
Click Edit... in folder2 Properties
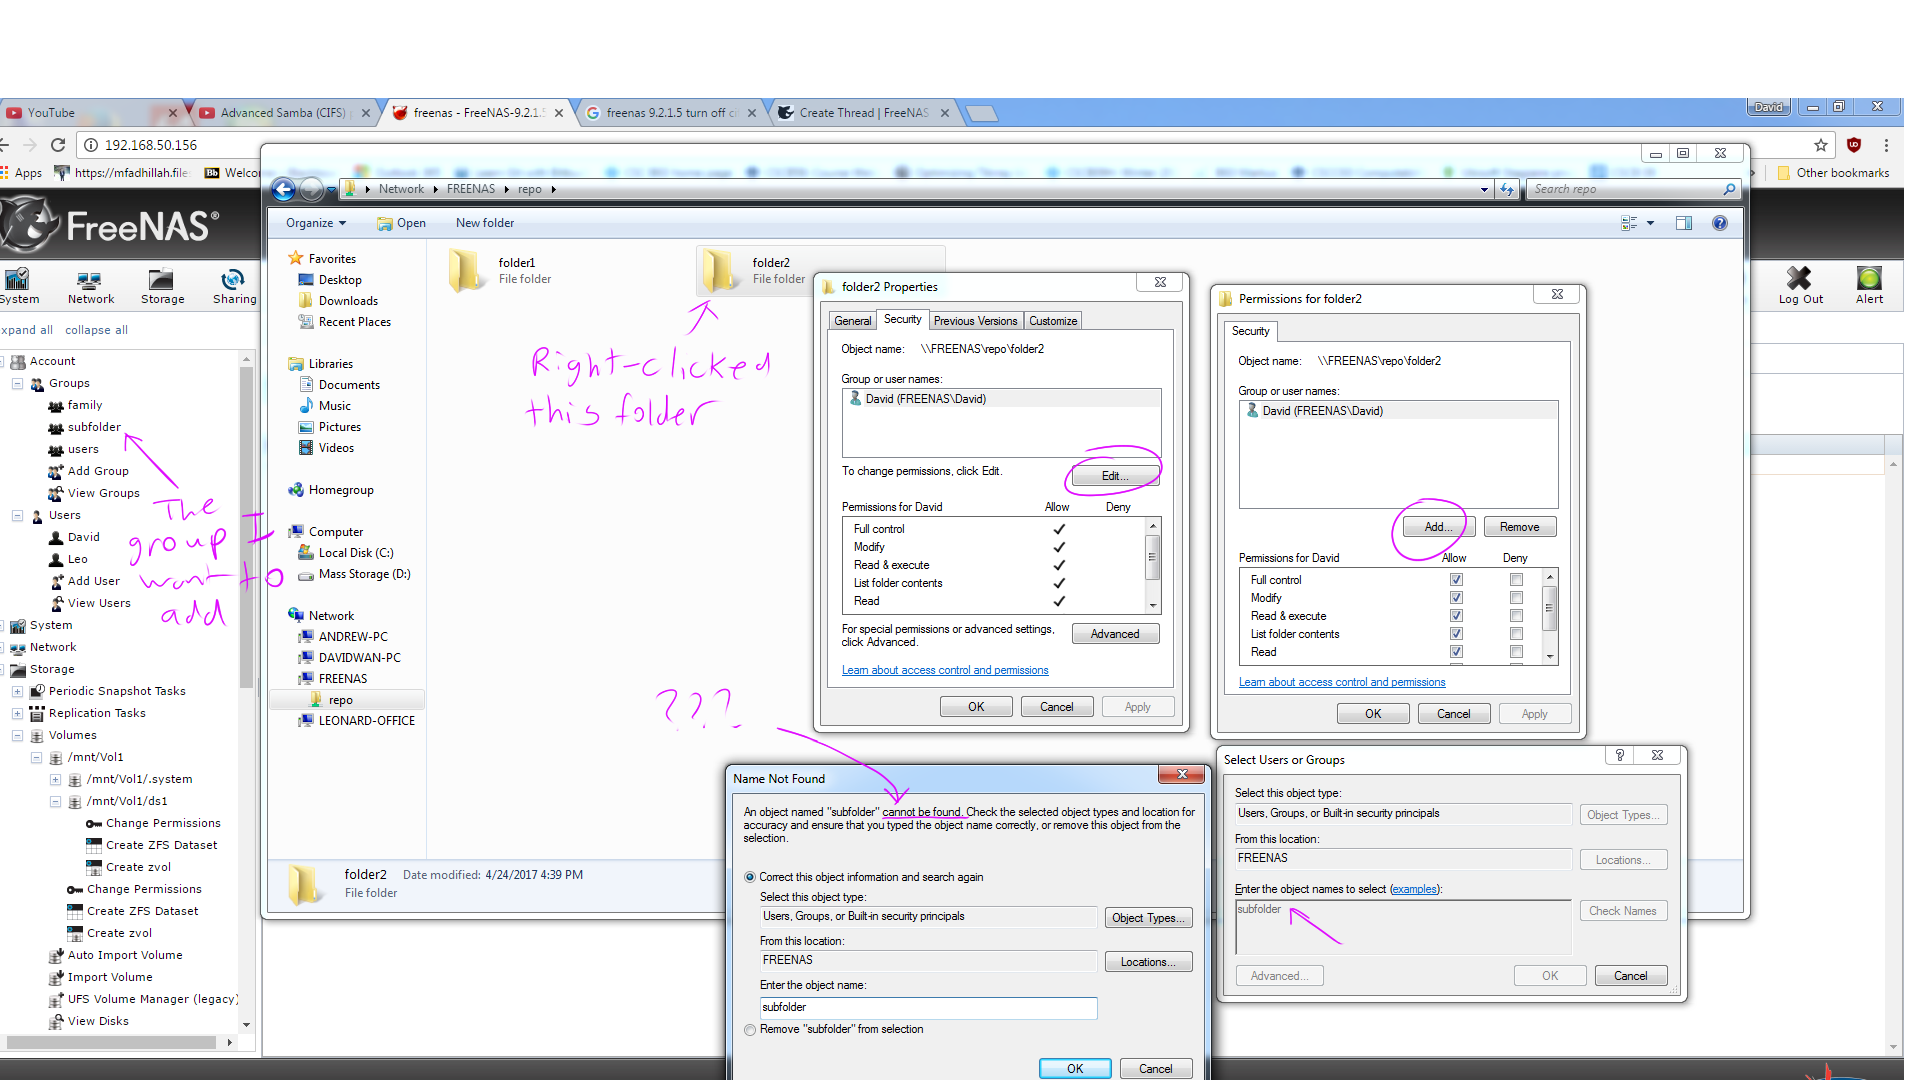1115,476
